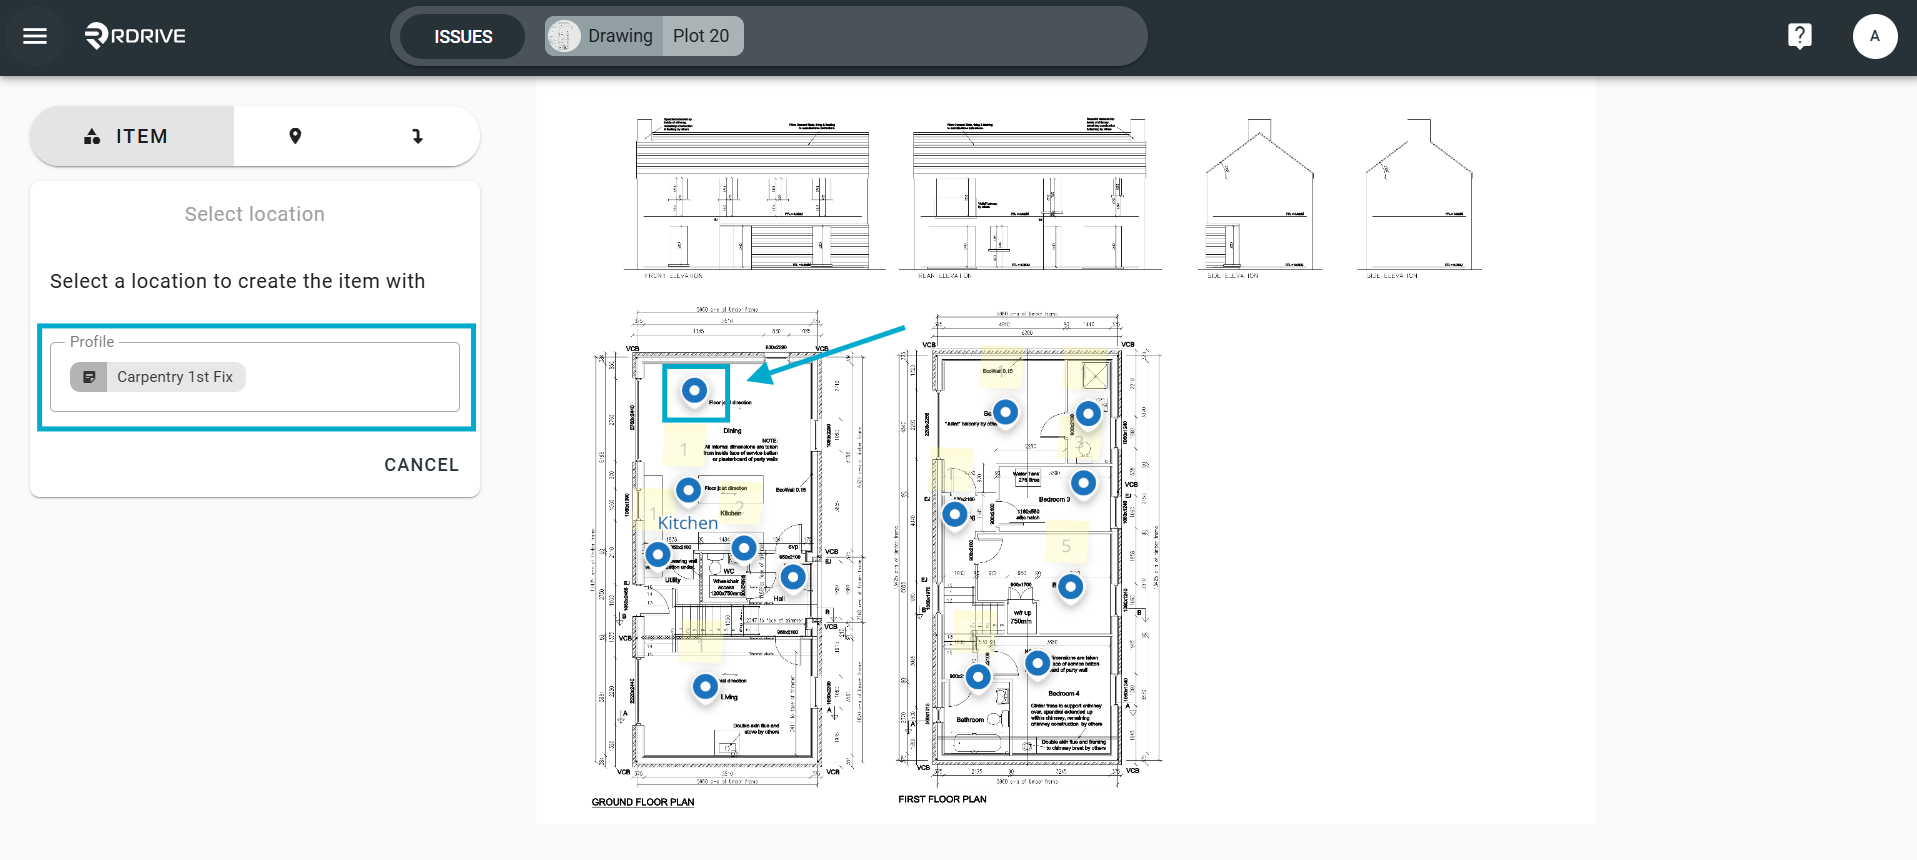The width and height of the screenshot is (1917, 860).
Task: Pick the Bedroom 4 location marker
Action: coord(1037,662)
